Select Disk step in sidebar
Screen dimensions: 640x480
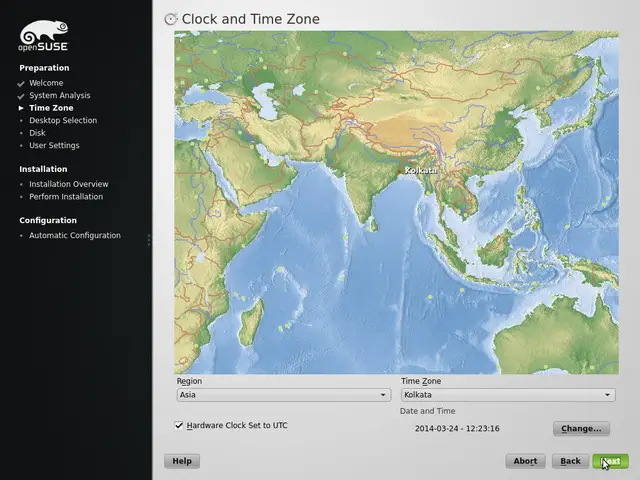point(37,133)
